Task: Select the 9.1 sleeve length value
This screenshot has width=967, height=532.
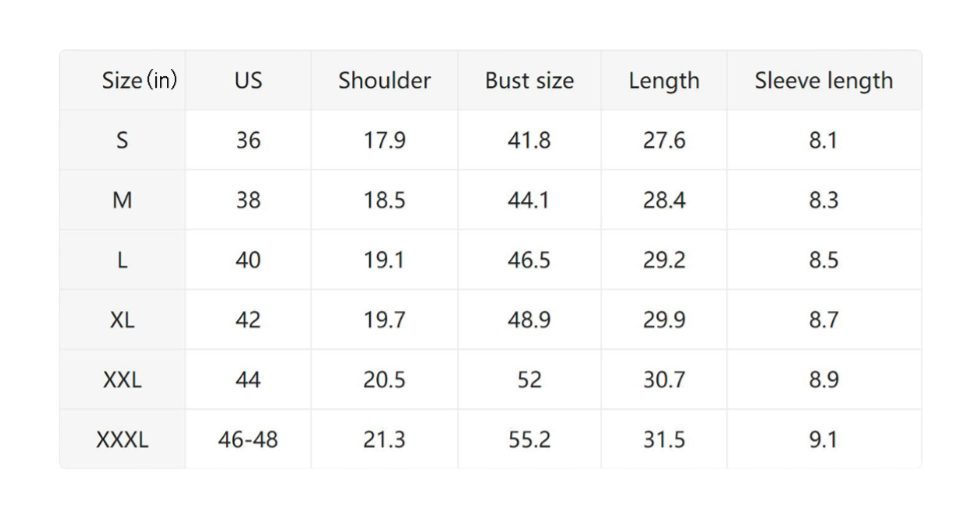Action: click(823, 440)
